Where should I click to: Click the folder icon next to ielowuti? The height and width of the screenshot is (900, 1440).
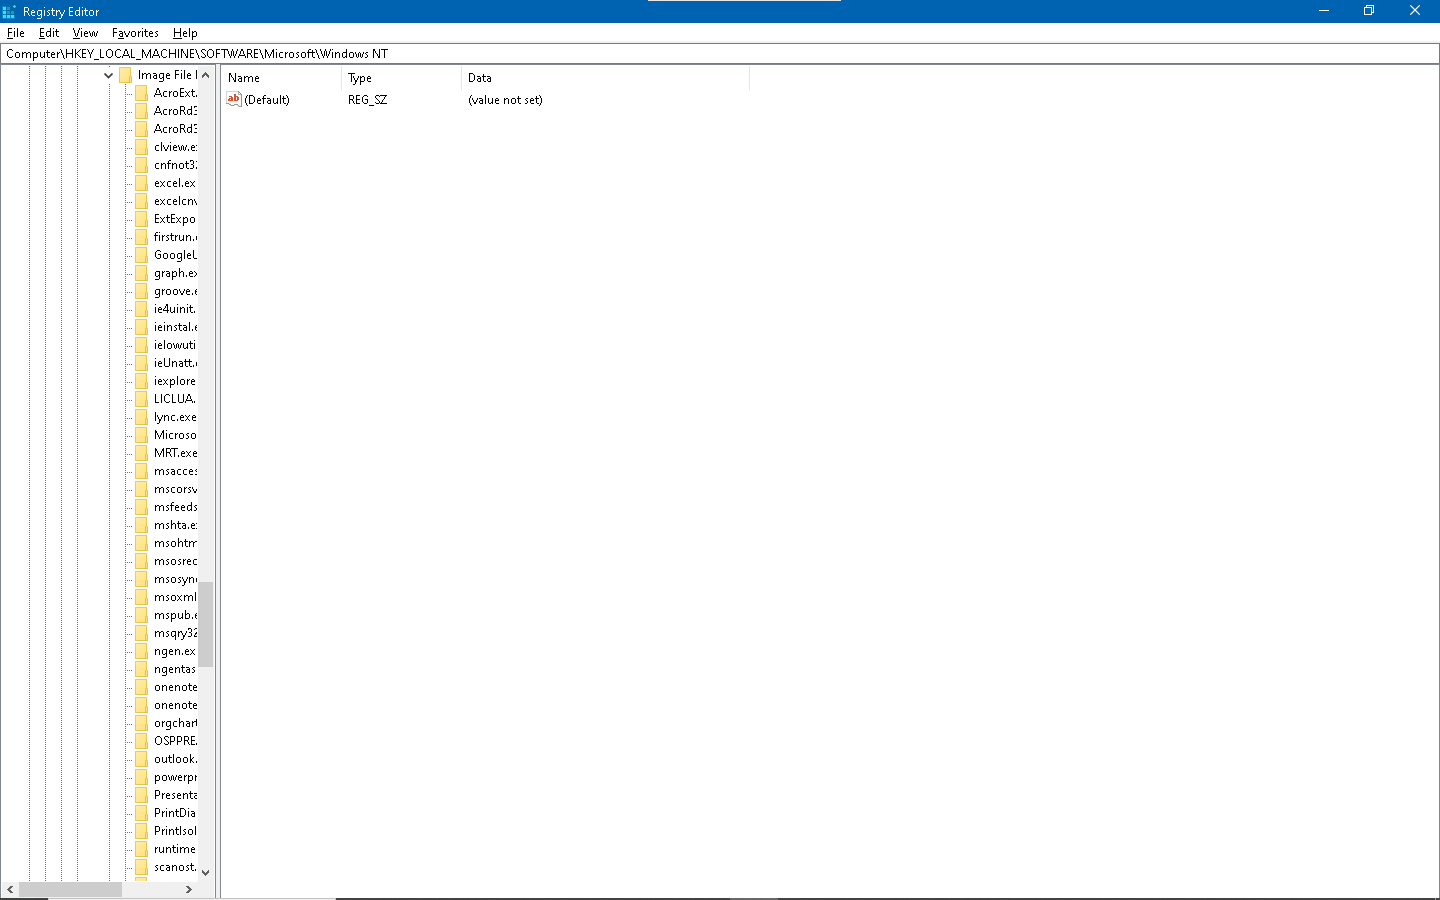coord(141,345)
